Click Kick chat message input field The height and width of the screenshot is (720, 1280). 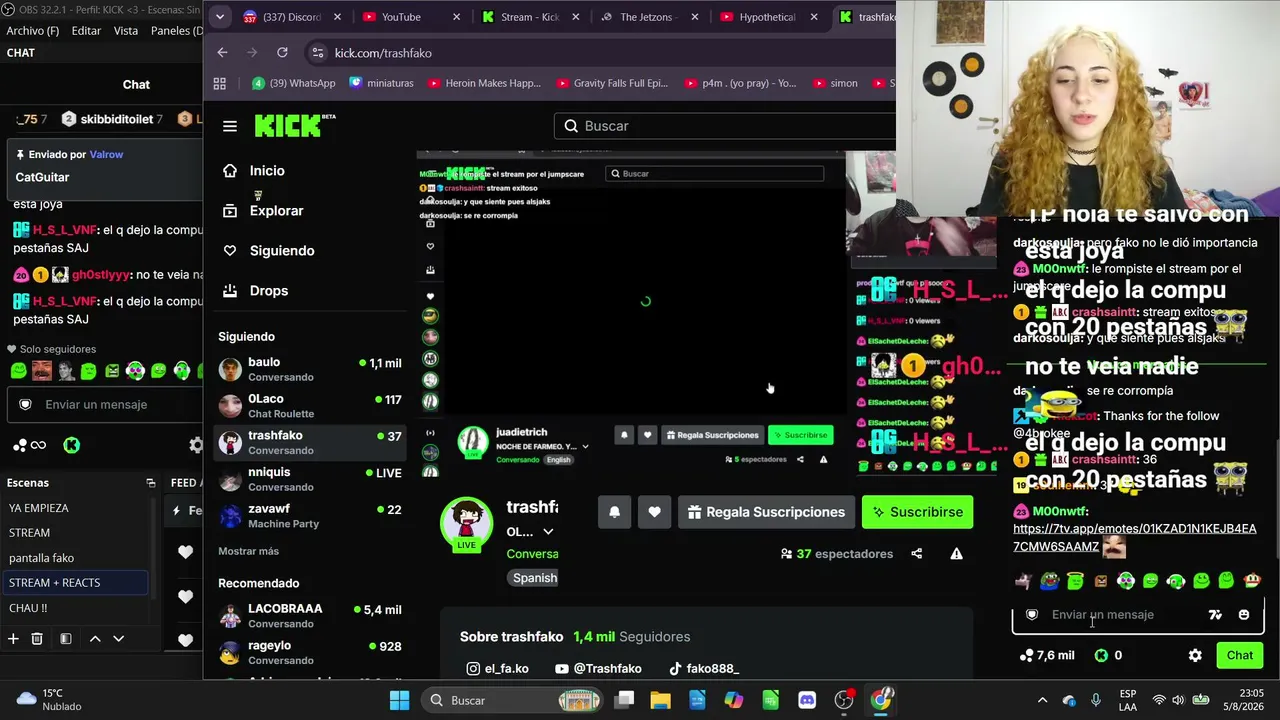click(1120, 615)
